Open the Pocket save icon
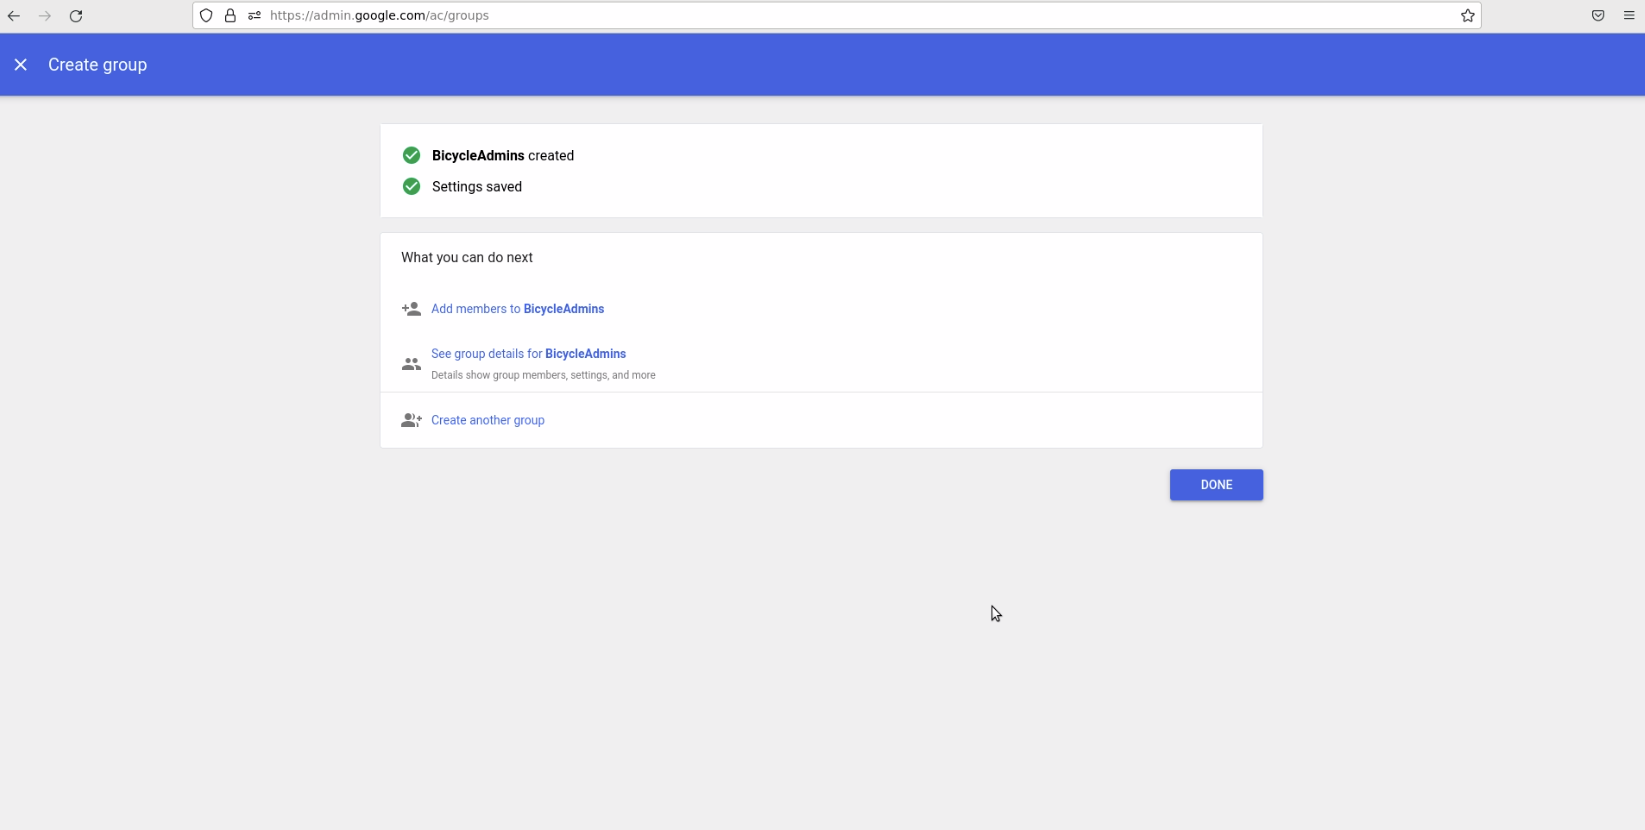The image size is (1645, 830). pyautogui.click(x=1598, y=16)
